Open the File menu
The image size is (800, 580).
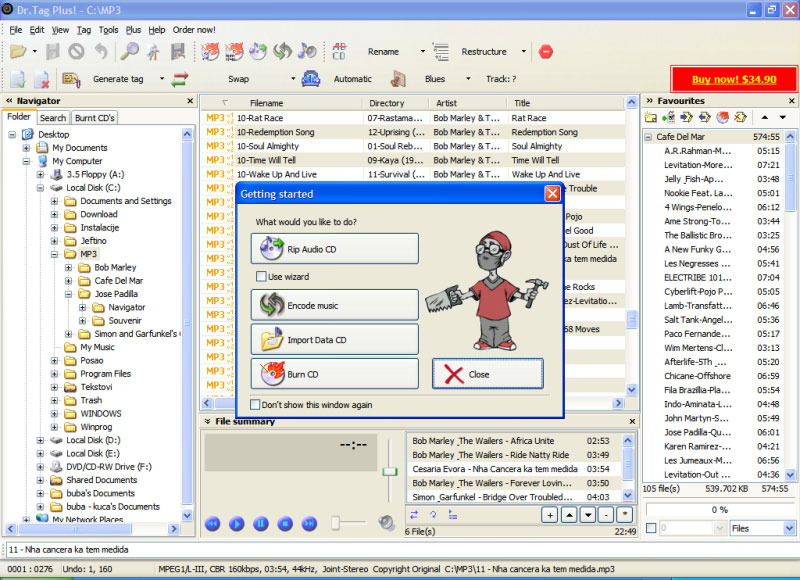(x=15, y=30)
